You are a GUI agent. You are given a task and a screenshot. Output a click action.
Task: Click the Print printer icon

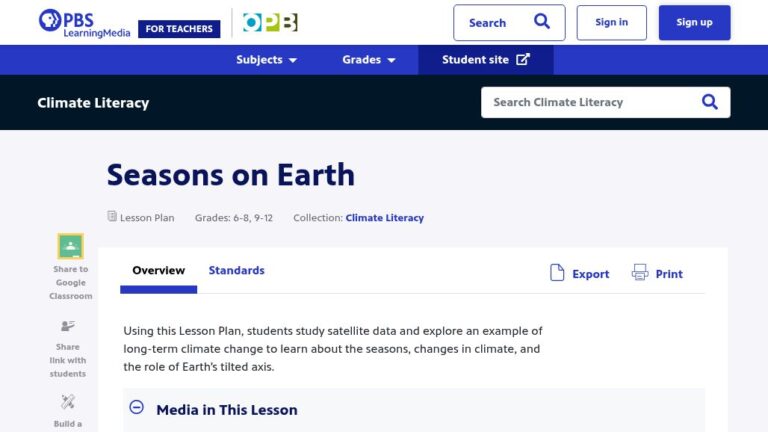point(640,272)
